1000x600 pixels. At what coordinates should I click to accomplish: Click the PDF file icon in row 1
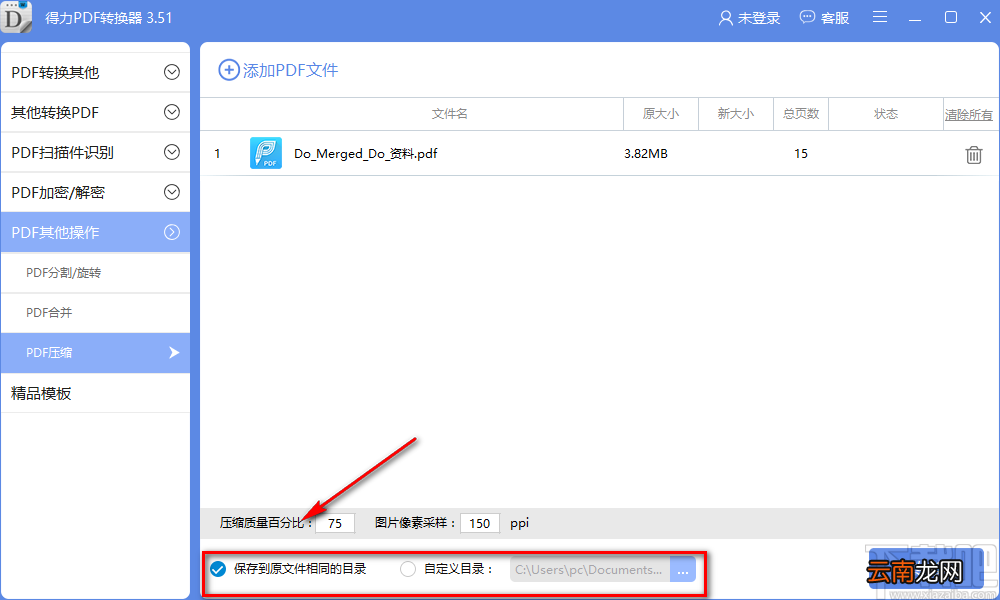(266, 153)
